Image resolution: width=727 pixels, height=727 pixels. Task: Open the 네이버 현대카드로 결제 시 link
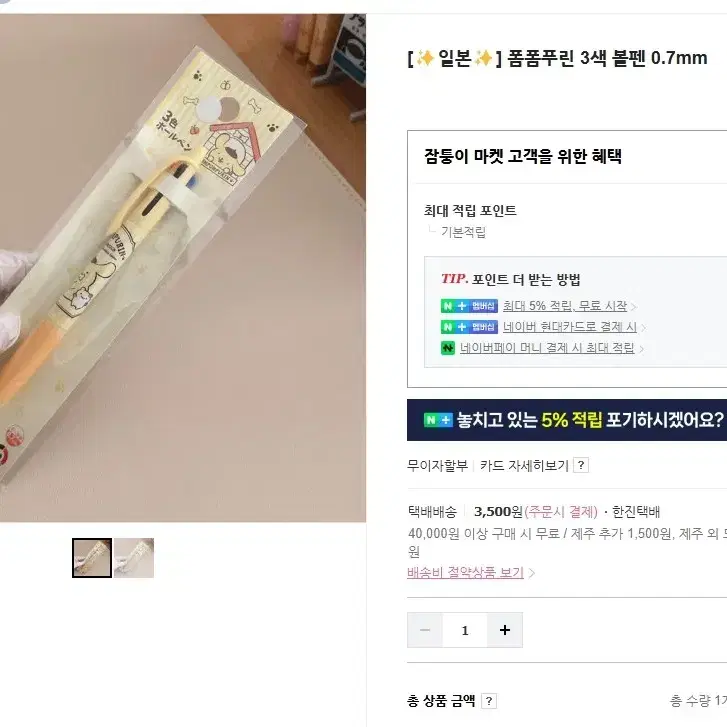tap(570, 327)
